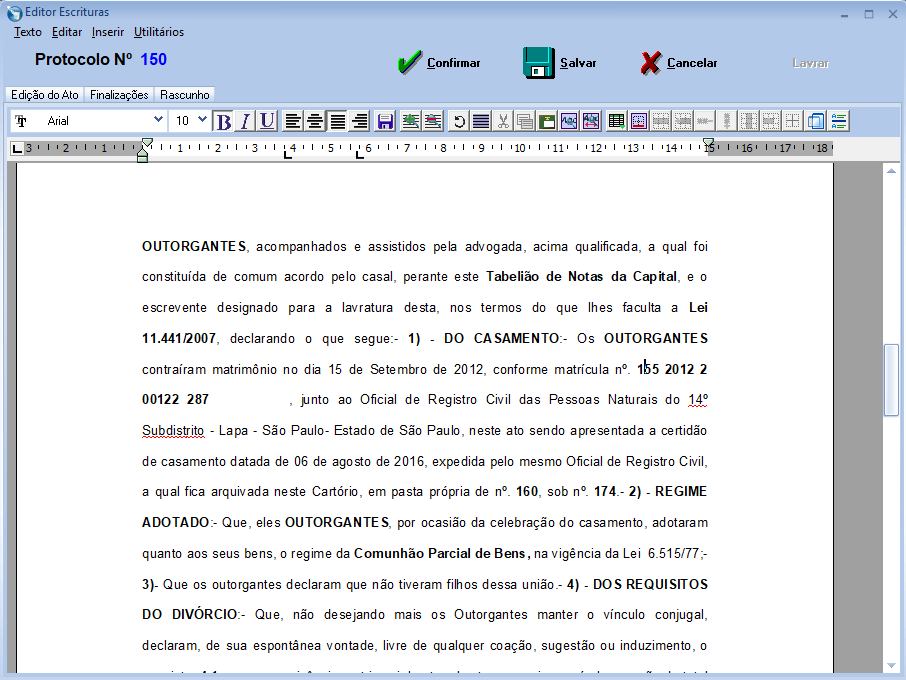Click the bold text 'Comunhão Parcial de Bens'
This screenshot has width=906, height=680.
click(x=440, y=553)
